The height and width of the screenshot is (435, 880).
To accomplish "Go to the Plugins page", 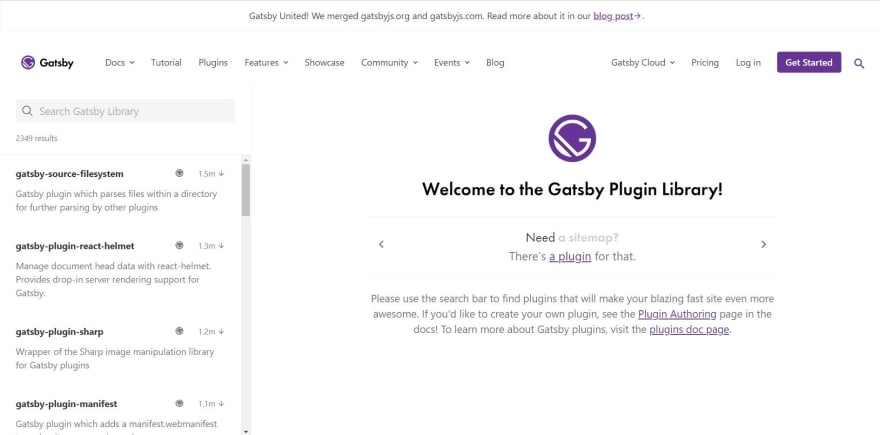I will click(x=213, y=63).
